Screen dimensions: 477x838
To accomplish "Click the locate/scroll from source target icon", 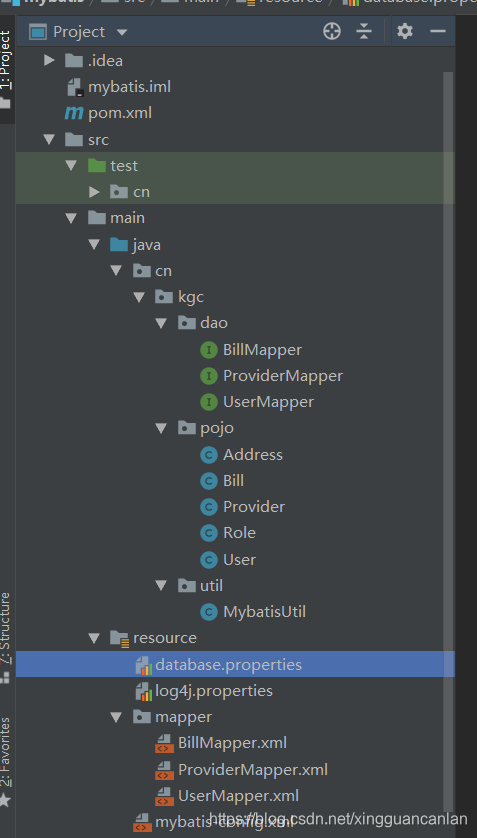I will click(332, 32).
